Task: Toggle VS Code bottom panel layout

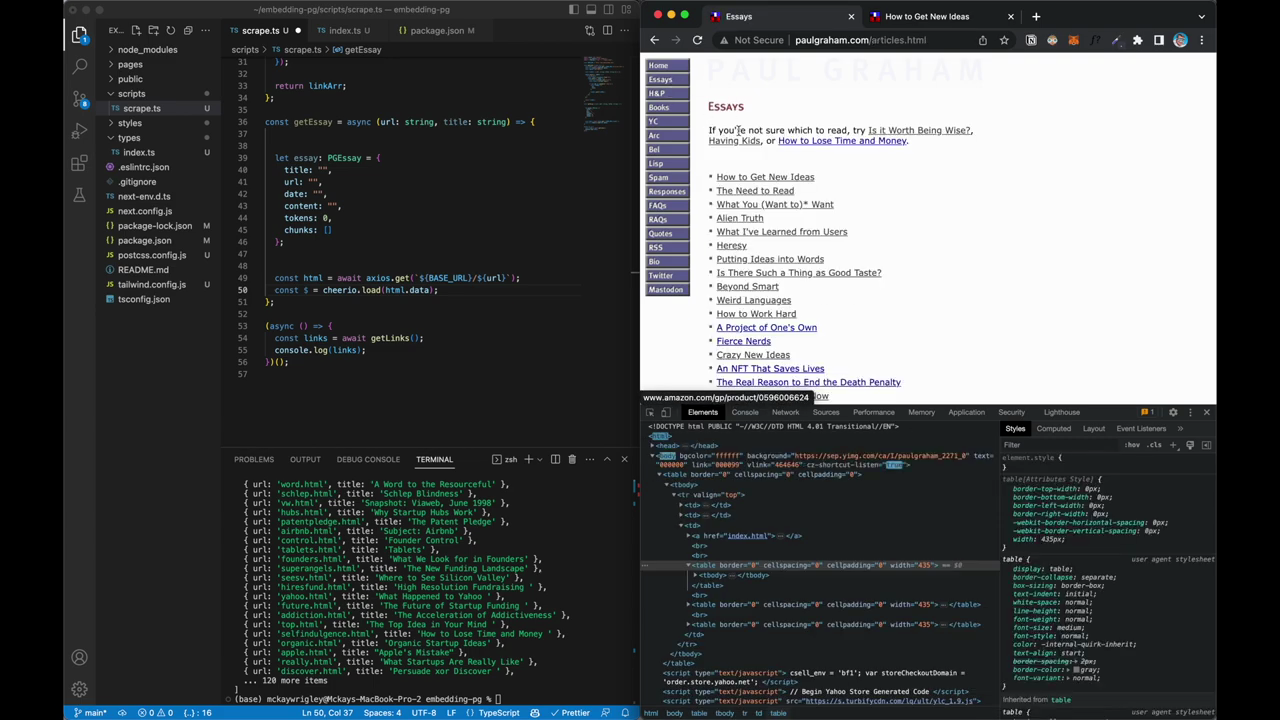Action: pos(591,10)
